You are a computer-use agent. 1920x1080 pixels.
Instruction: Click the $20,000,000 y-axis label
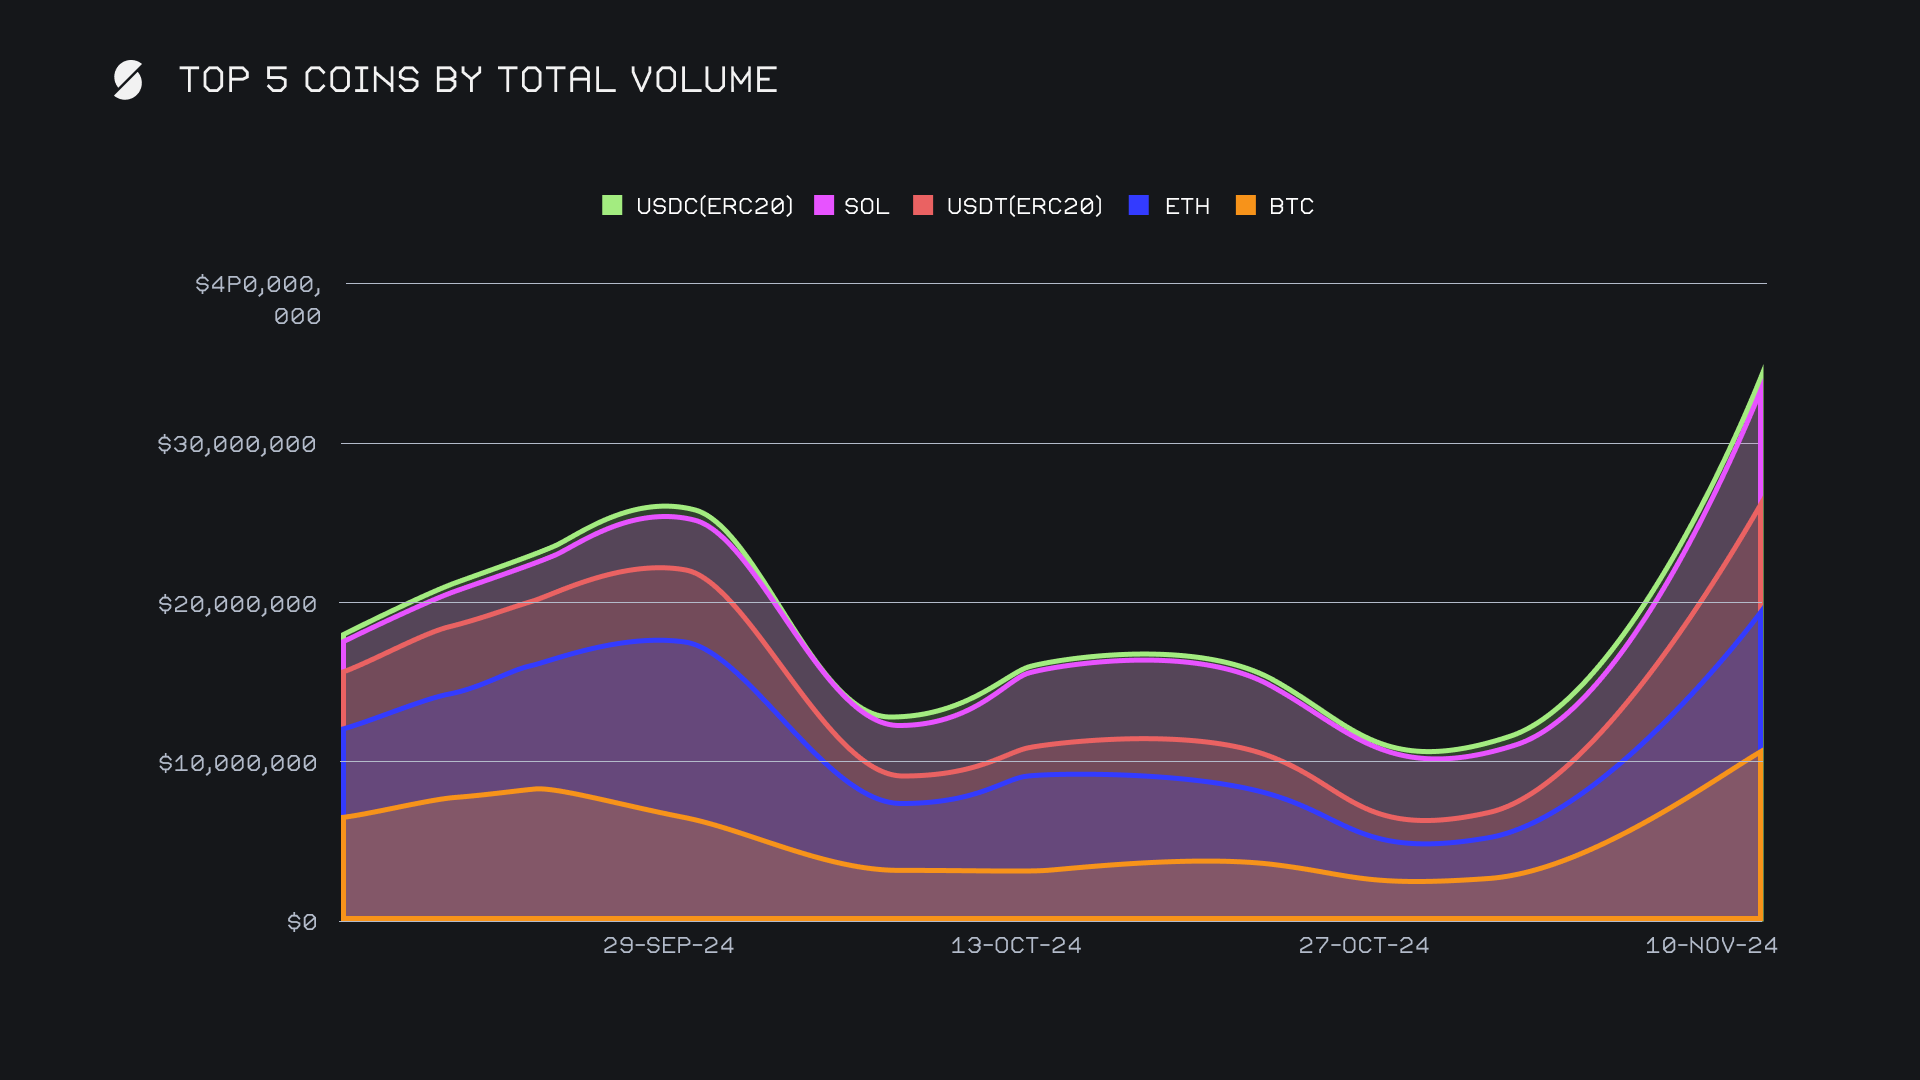237,604
